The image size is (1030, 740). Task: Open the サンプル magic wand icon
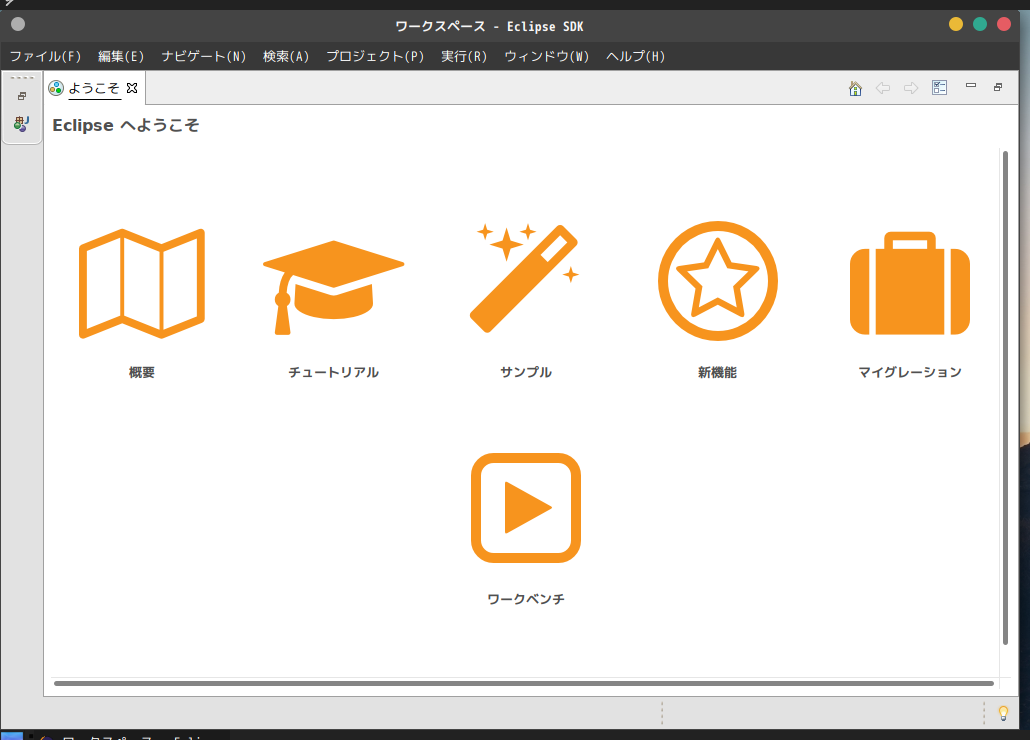[525, 278]
